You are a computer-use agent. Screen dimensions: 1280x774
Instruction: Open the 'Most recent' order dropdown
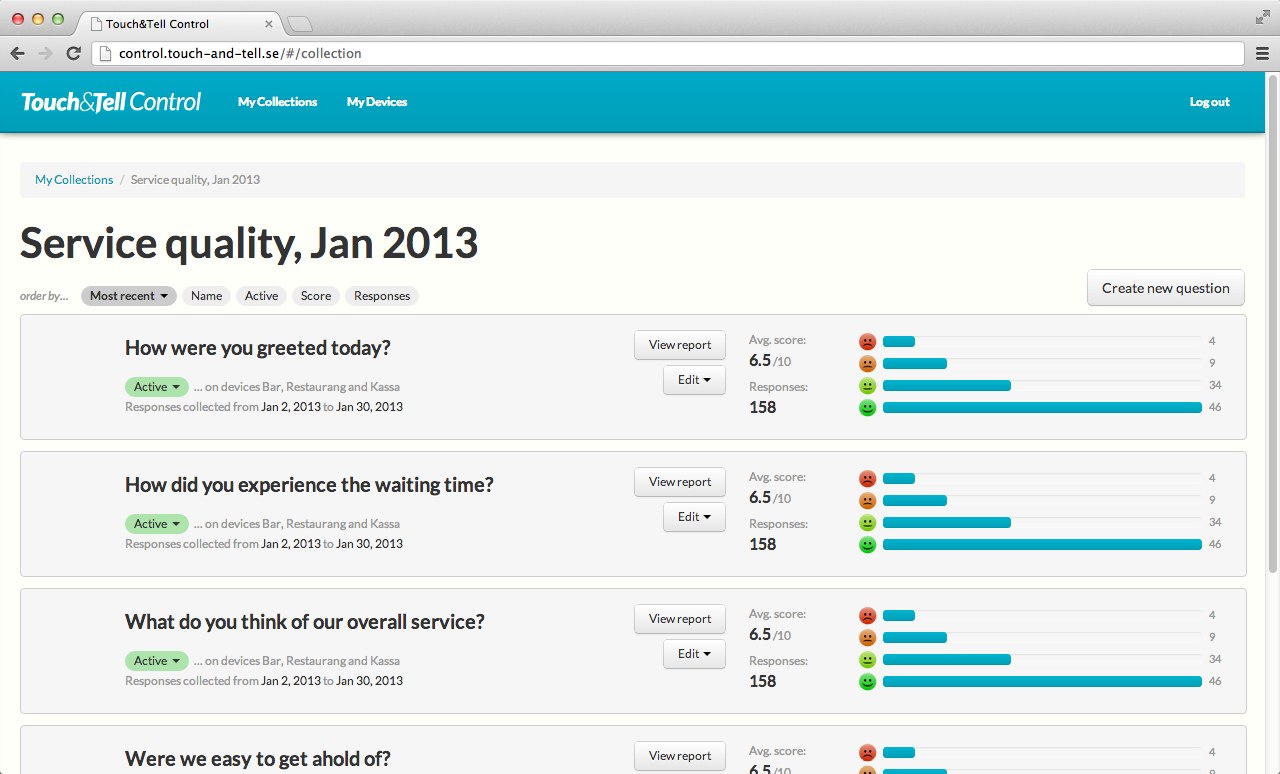(x=129, y=296)
